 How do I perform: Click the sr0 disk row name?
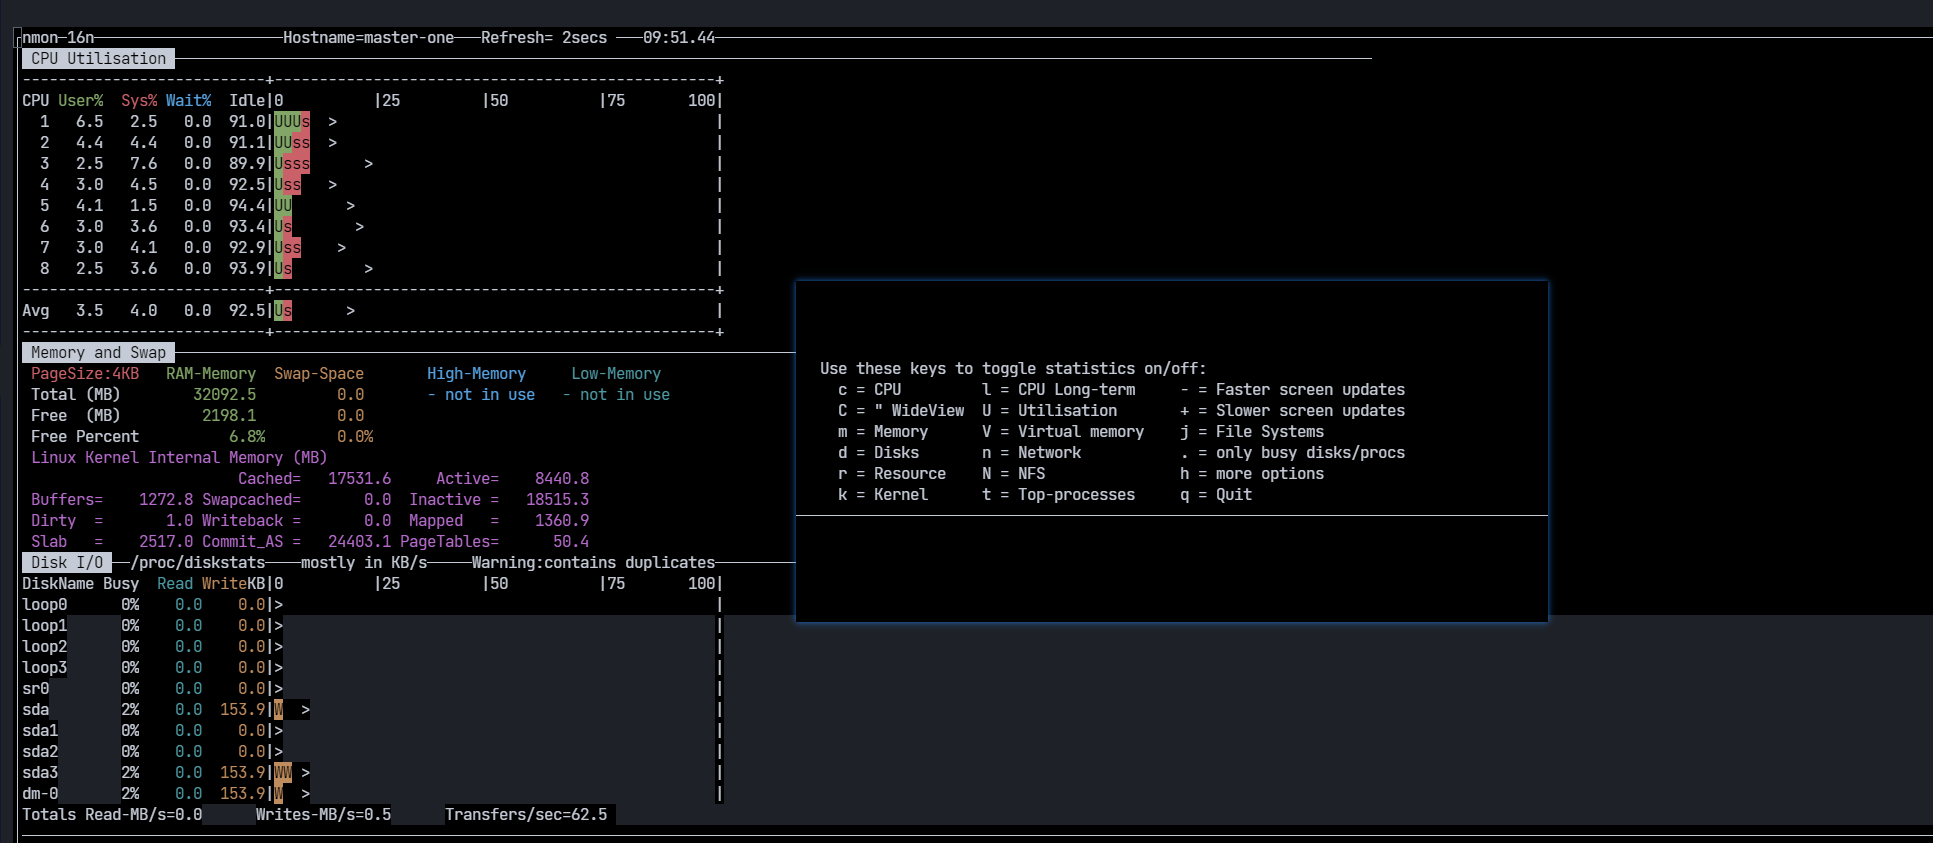tap(35, 688)
